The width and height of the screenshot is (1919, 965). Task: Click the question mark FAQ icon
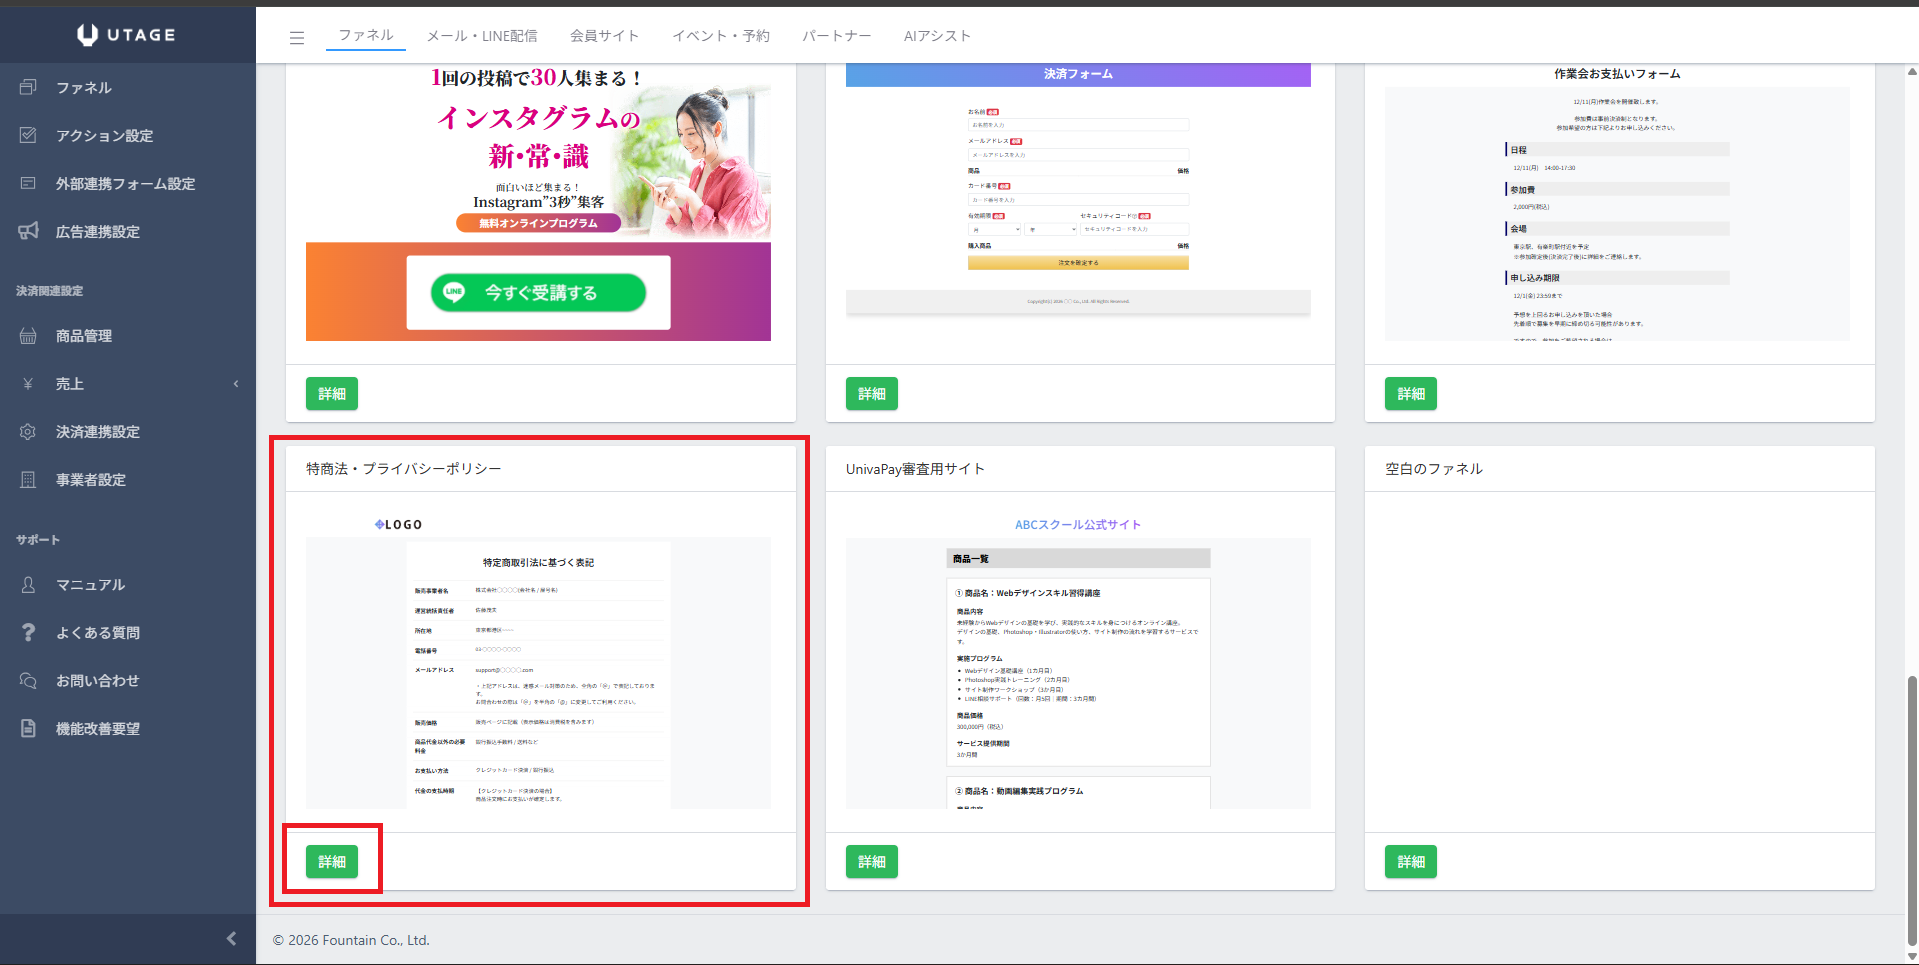click(28, 632)
